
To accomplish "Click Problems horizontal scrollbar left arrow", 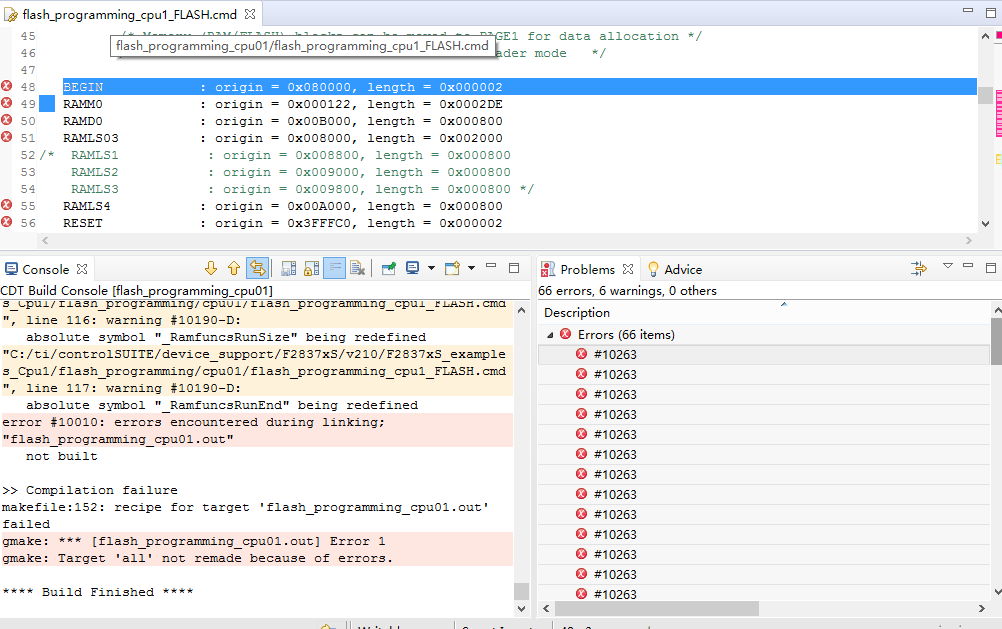I will click(x=546, y=609).
